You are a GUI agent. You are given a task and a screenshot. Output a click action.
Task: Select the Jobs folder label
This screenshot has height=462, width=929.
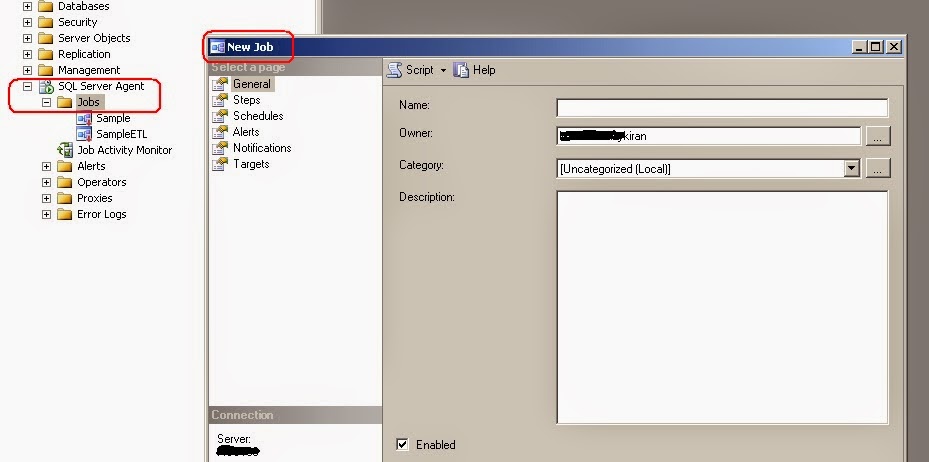[x=88, y=102]
